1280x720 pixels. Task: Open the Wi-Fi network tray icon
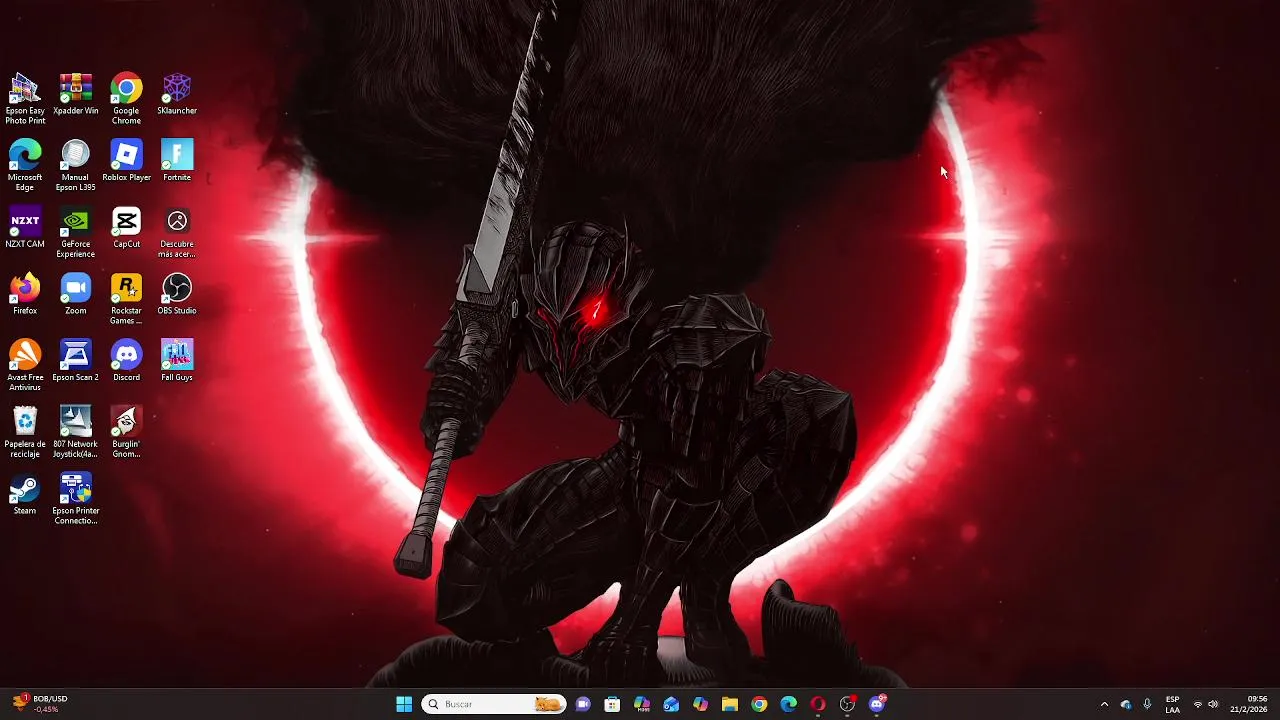point(1198,704)
